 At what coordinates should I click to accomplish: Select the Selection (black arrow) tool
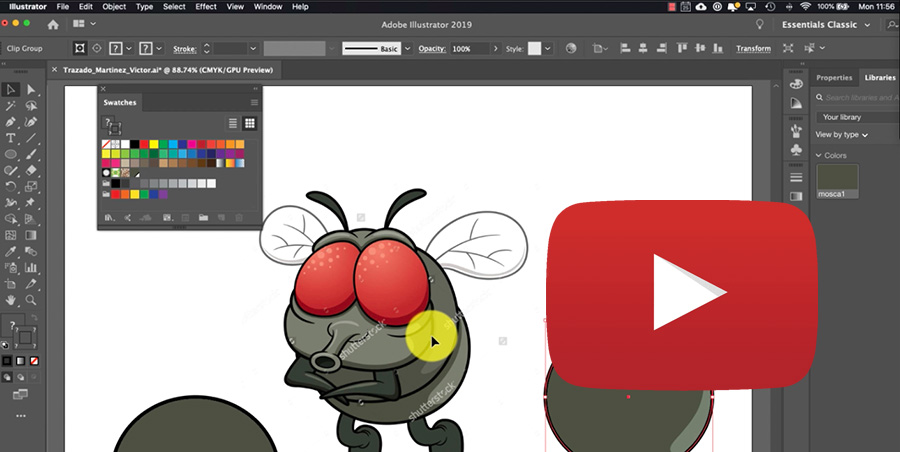tap(10, 90)
